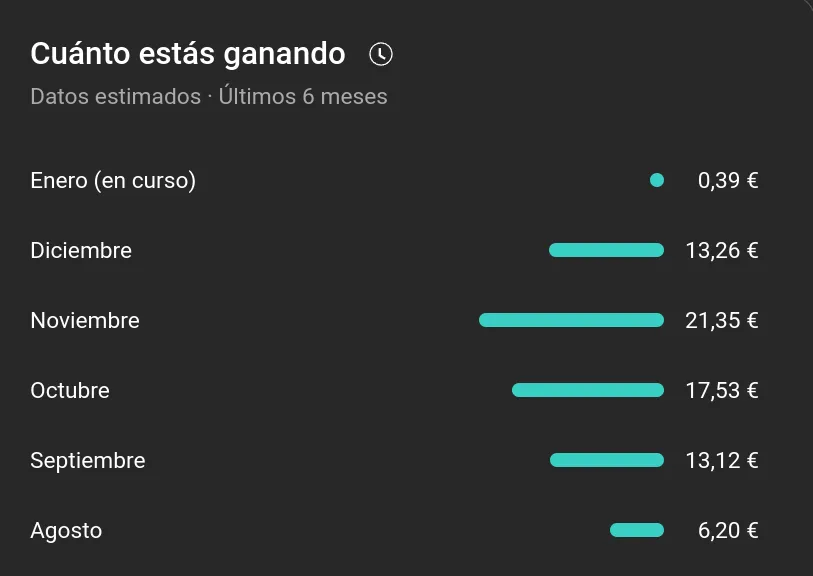
Task: Select the 'Datos estimados · Últimos 6 meses' subtitle
Action: click(209, 97)
